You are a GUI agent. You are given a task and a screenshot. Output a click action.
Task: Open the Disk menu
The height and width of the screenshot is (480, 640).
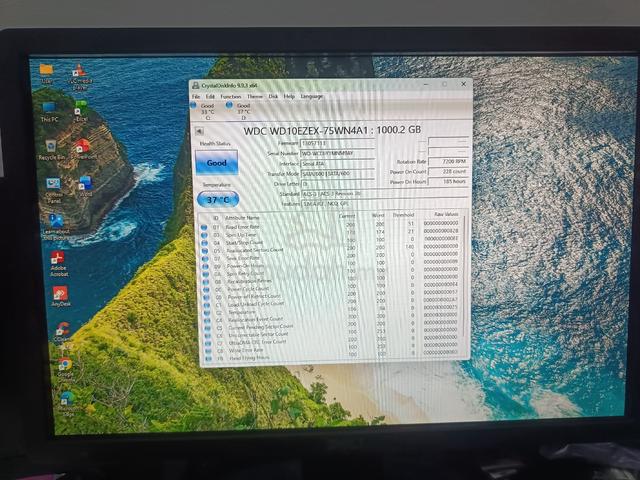pos(273,96)
